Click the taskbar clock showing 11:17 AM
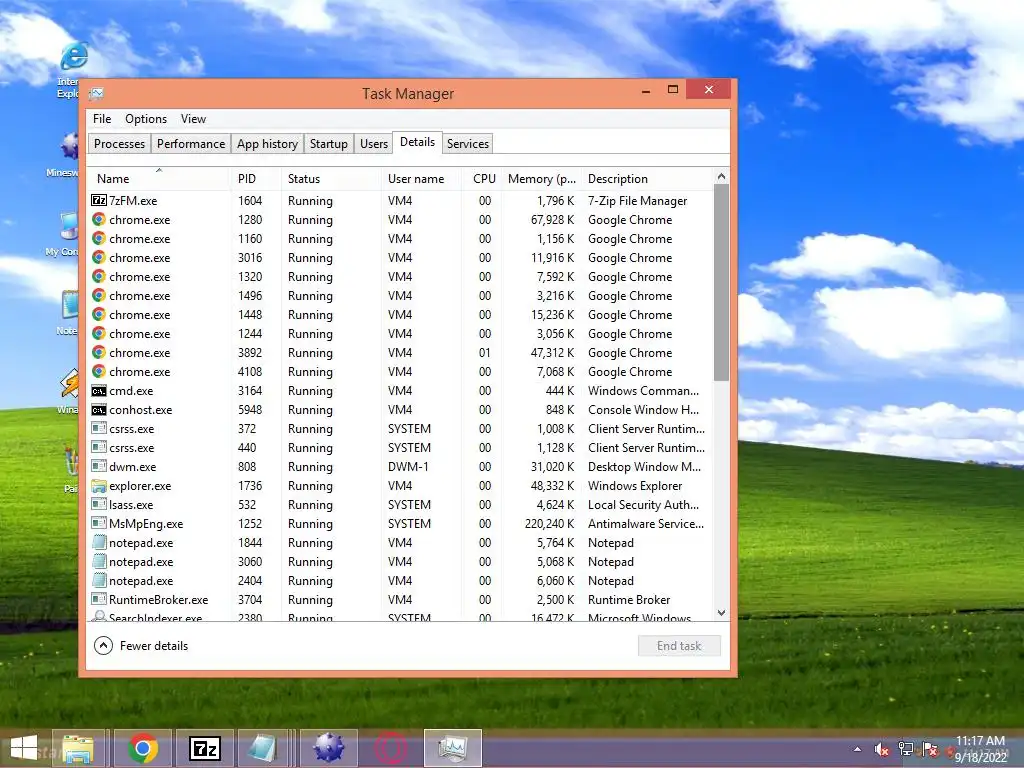Screen dimensions: 1024x768 pos(980,741)
